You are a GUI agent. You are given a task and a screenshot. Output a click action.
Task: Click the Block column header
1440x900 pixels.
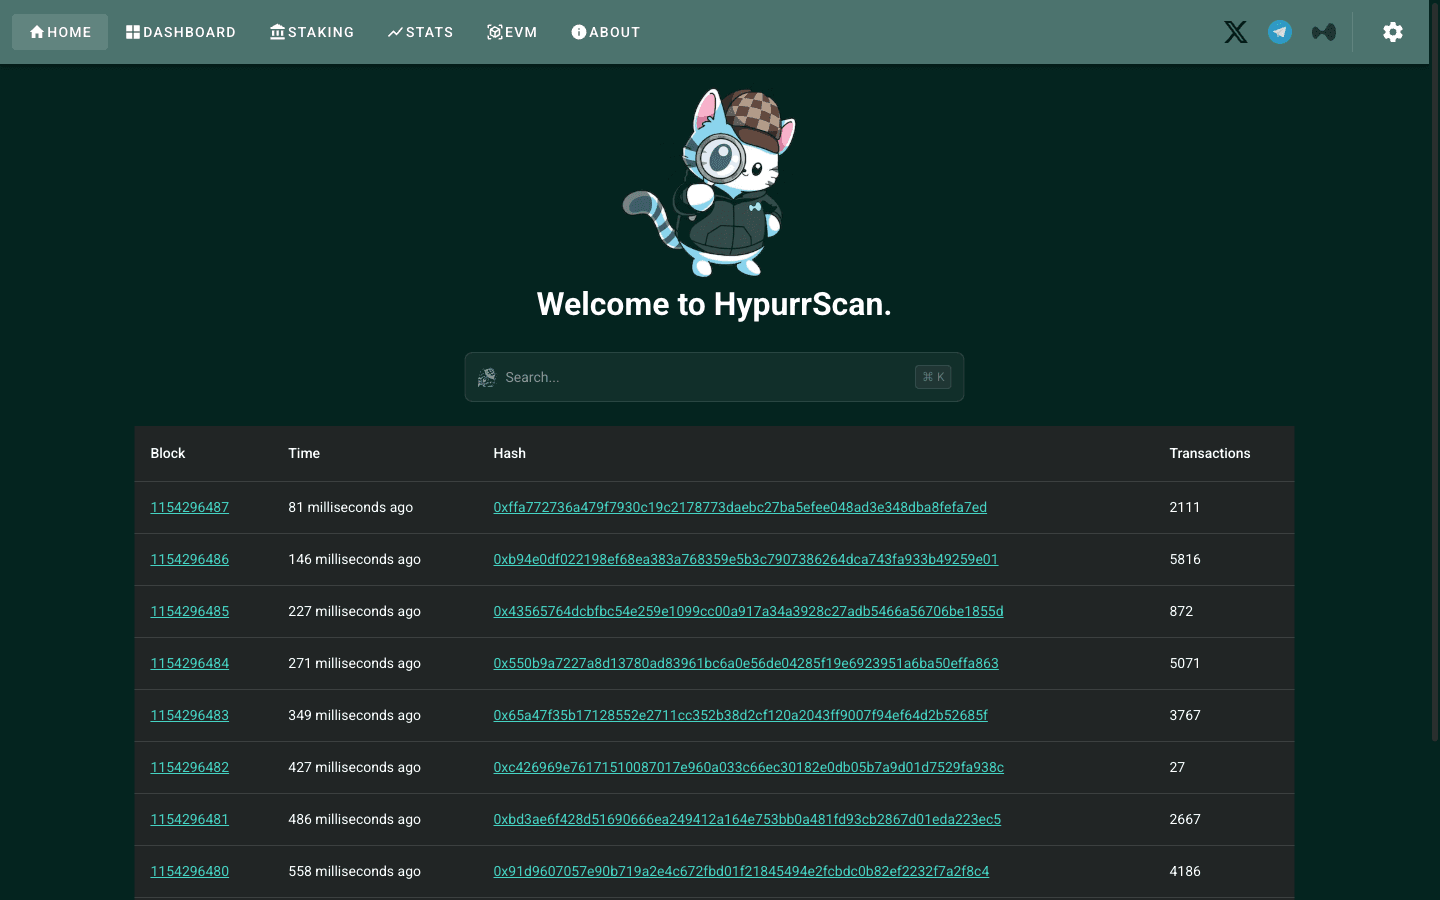click(168, 453)
